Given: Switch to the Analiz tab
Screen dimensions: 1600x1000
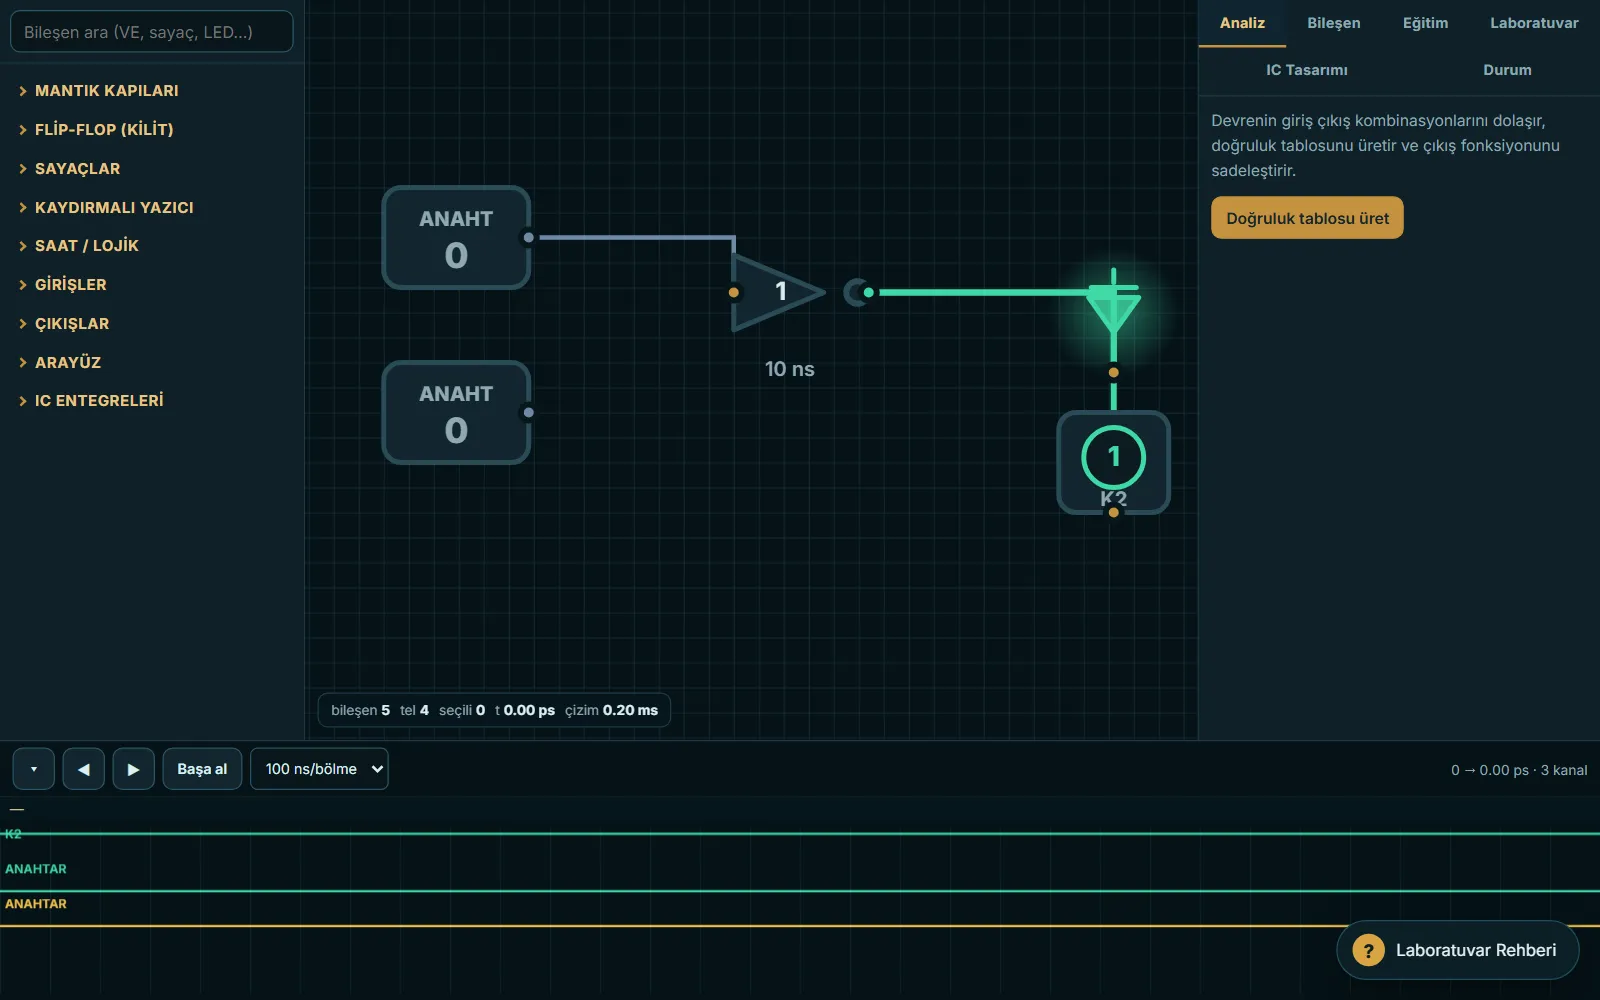Looking at the screenshot, I should click(1242, 23).
